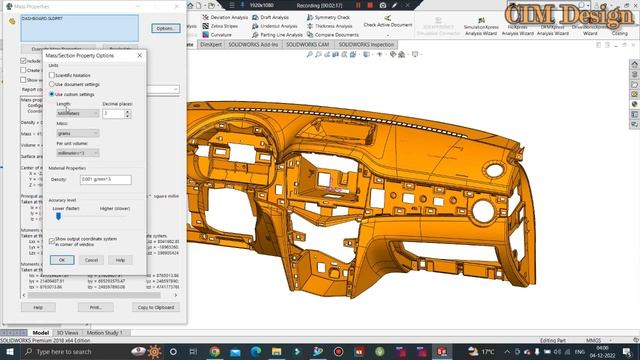Click Zoom to Area in view toolbar
This screenshot has width=640, height=360.
click(x=318, y=54)
